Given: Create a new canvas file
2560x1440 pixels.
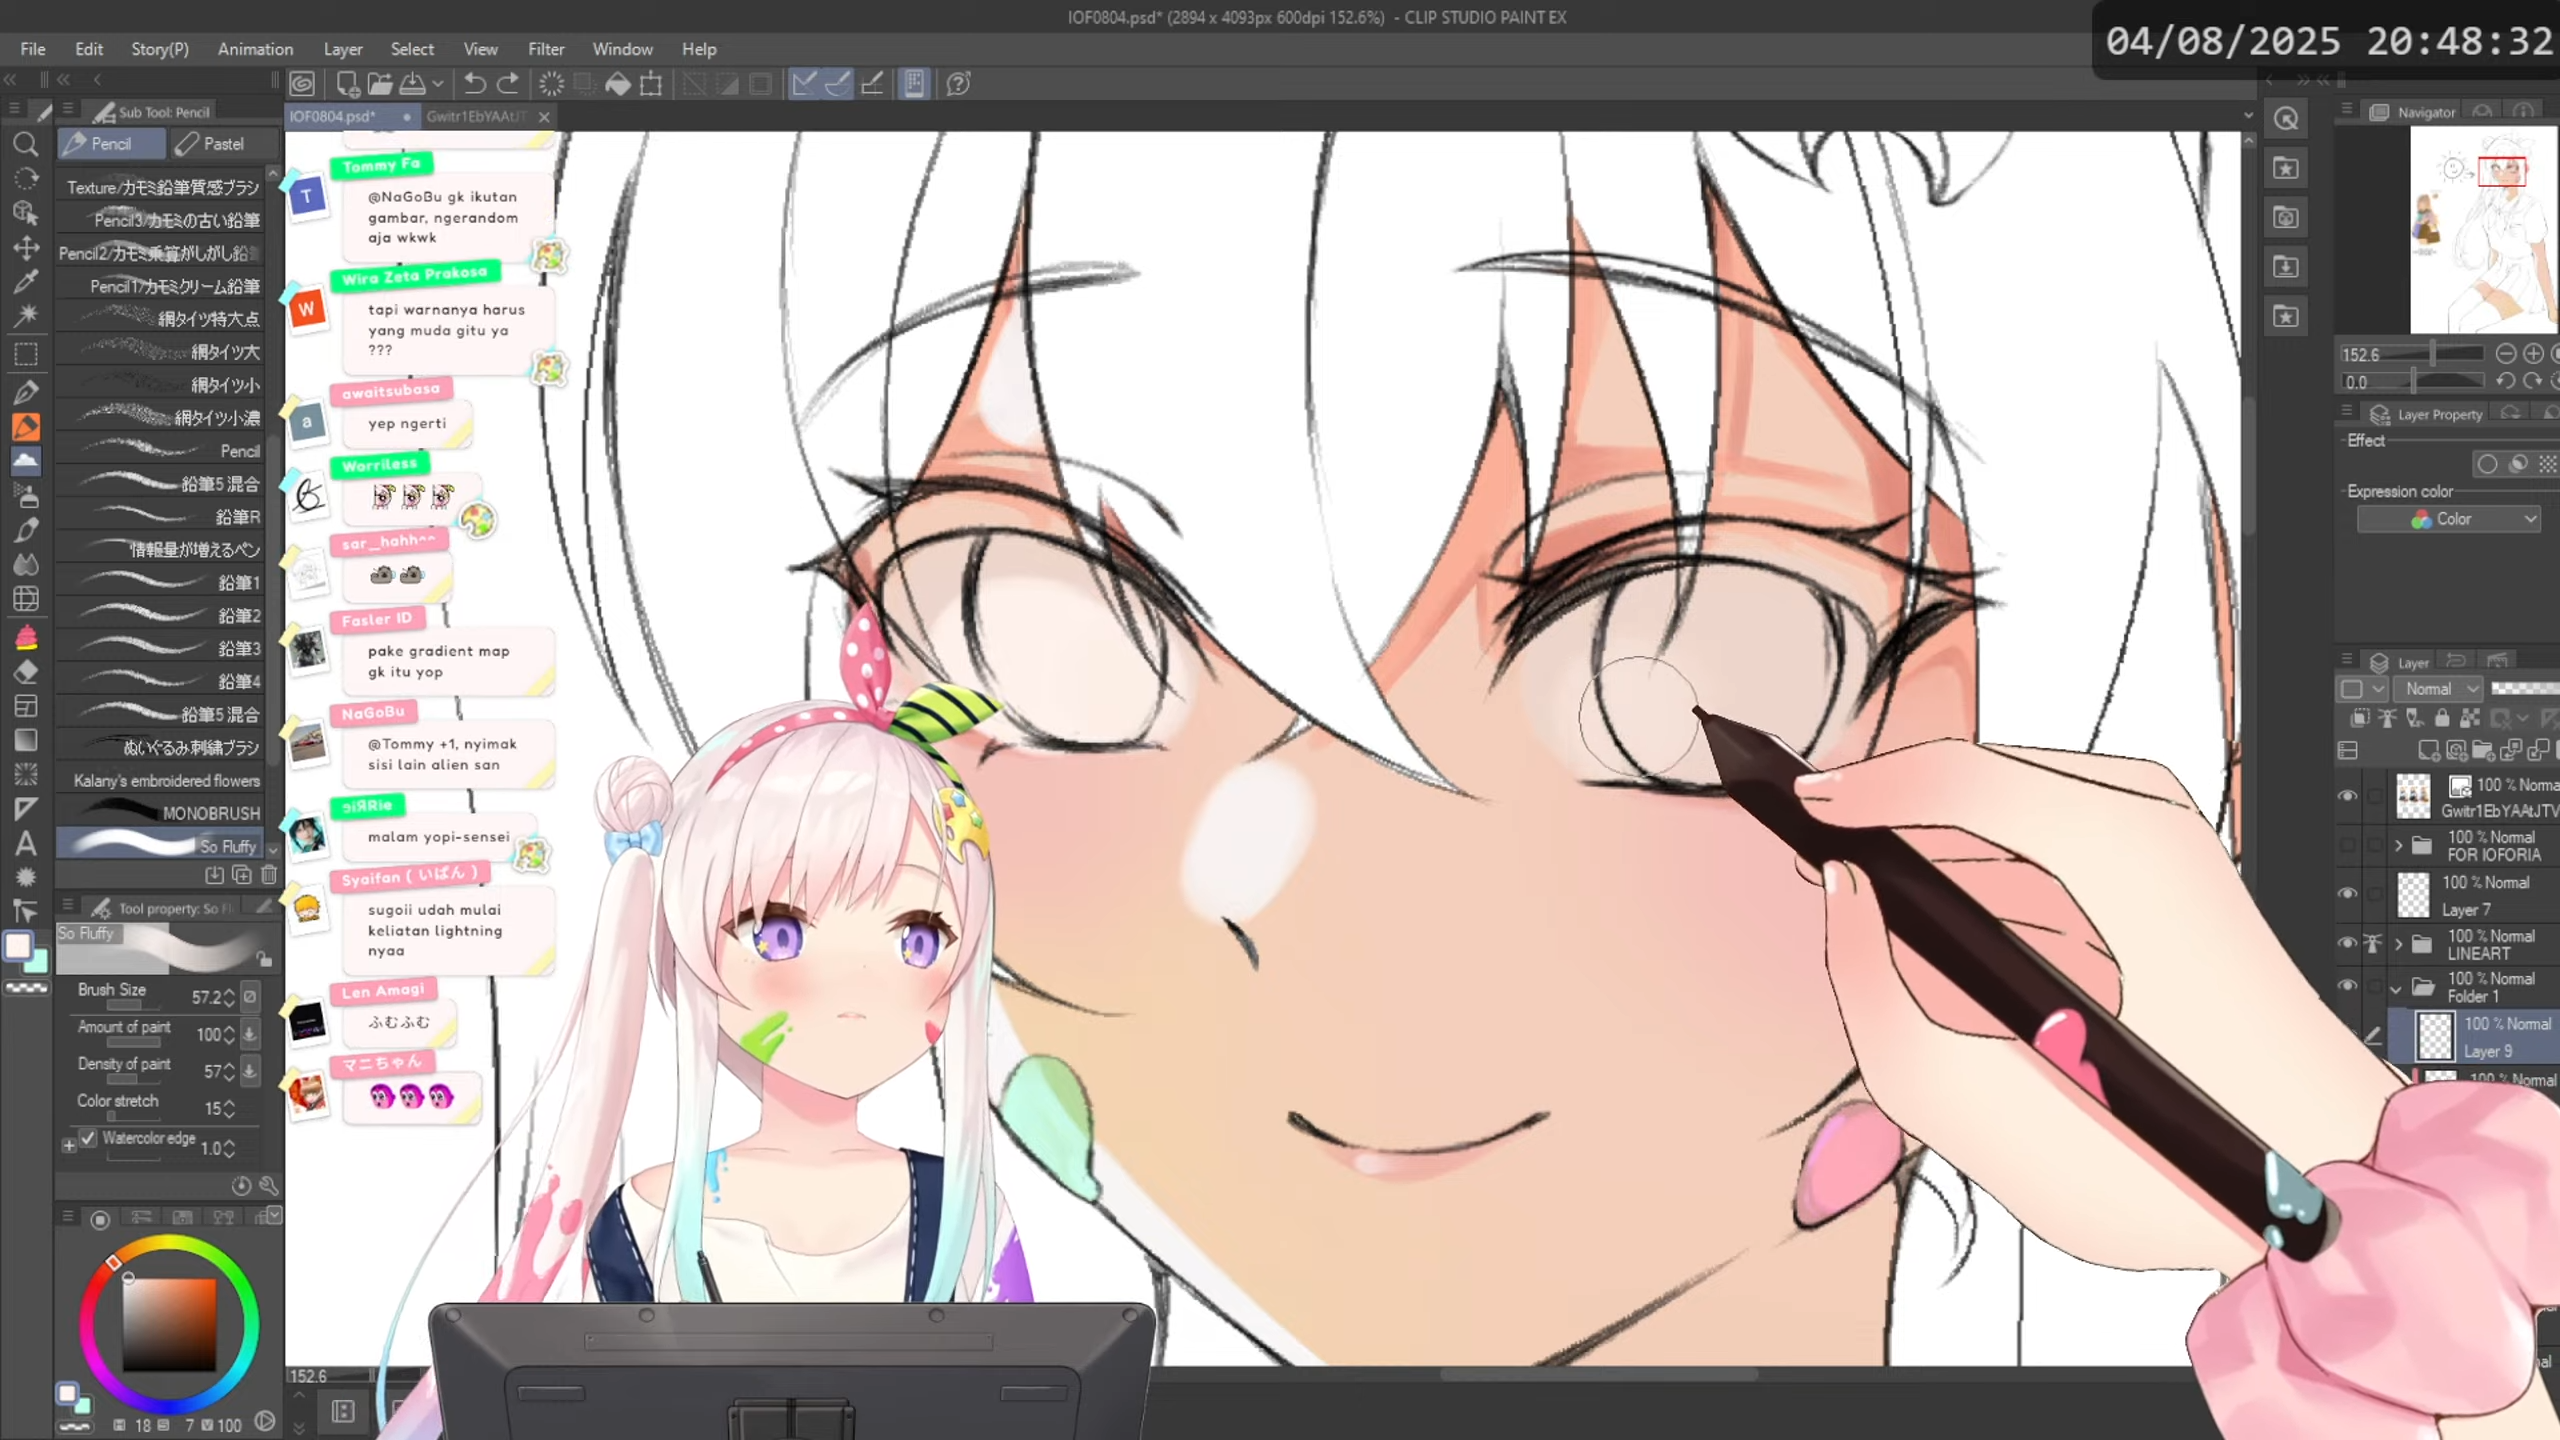Looking at the screenshot, I should coord(347,84).
